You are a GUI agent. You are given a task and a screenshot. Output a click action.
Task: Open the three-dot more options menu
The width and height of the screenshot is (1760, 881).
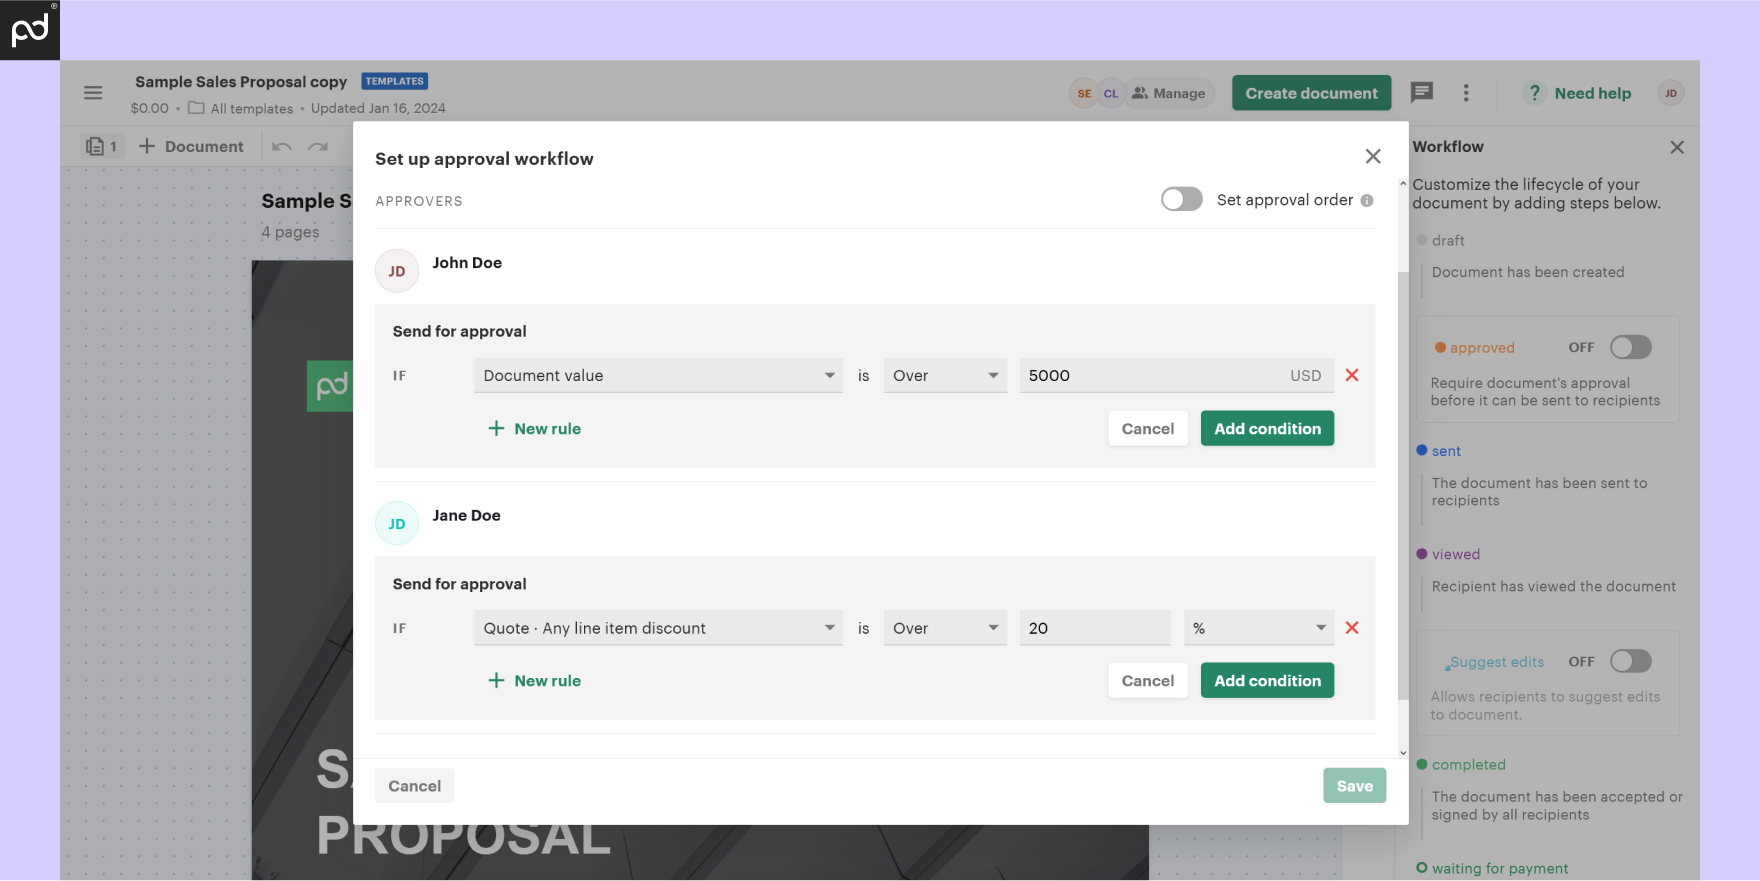(1466, 93)
